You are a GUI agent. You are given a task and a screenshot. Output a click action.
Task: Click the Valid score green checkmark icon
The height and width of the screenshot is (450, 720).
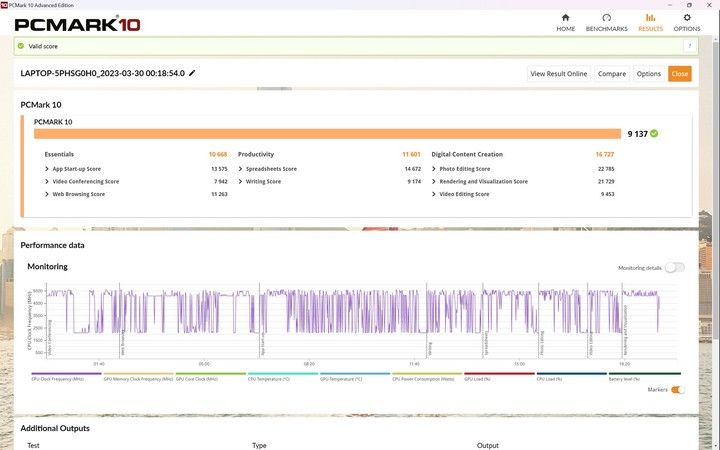coord(21,46)
